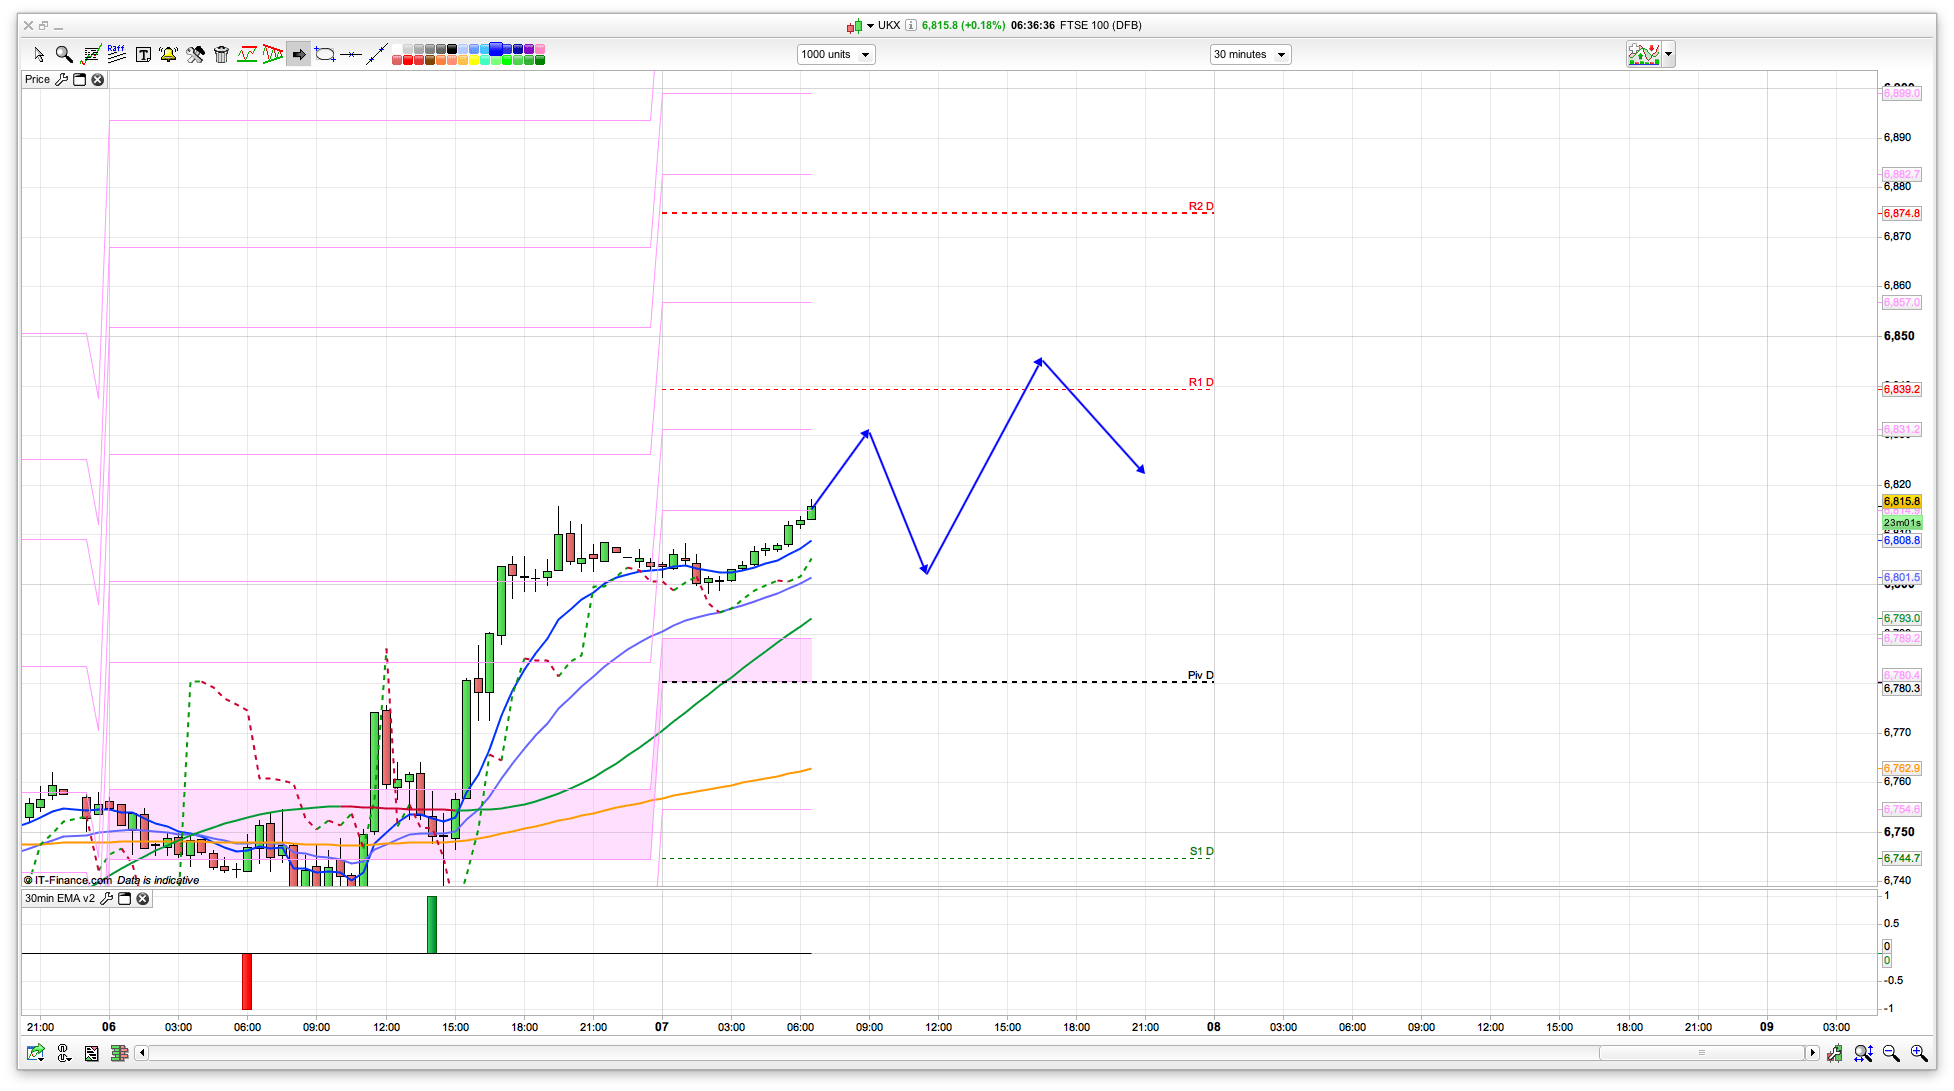Screen dimensions: 1954x1091
Task: Open the alert bell tool
Action: (168, 54)
